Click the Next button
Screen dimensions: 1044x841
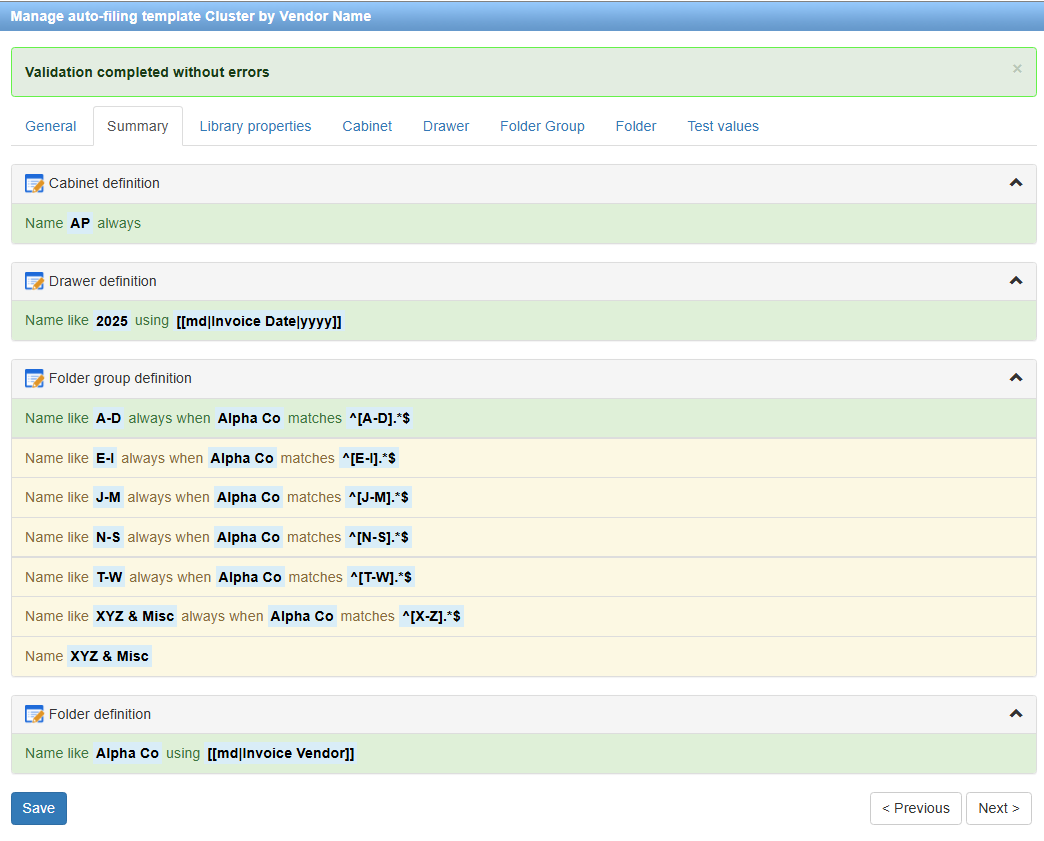coord(998,808)
